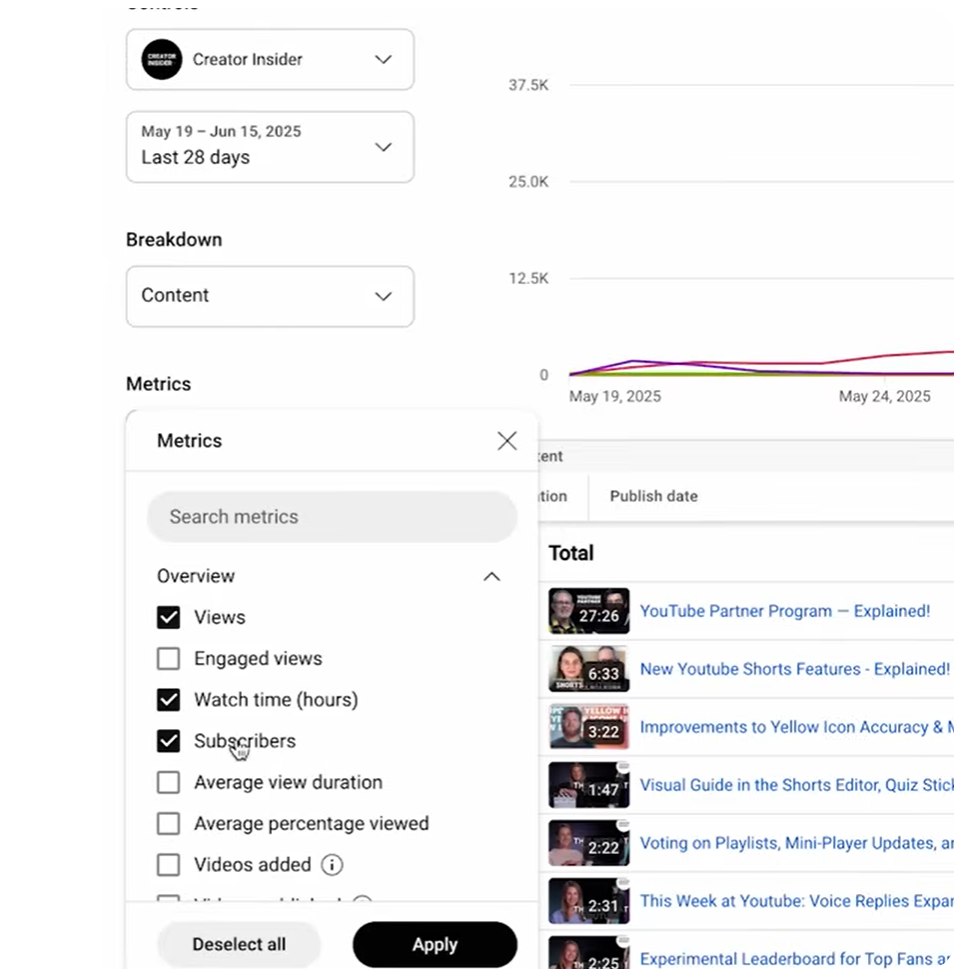Click the May 24, 2025 axis label
Screen dimensions: 980x980
pos(884,396)
